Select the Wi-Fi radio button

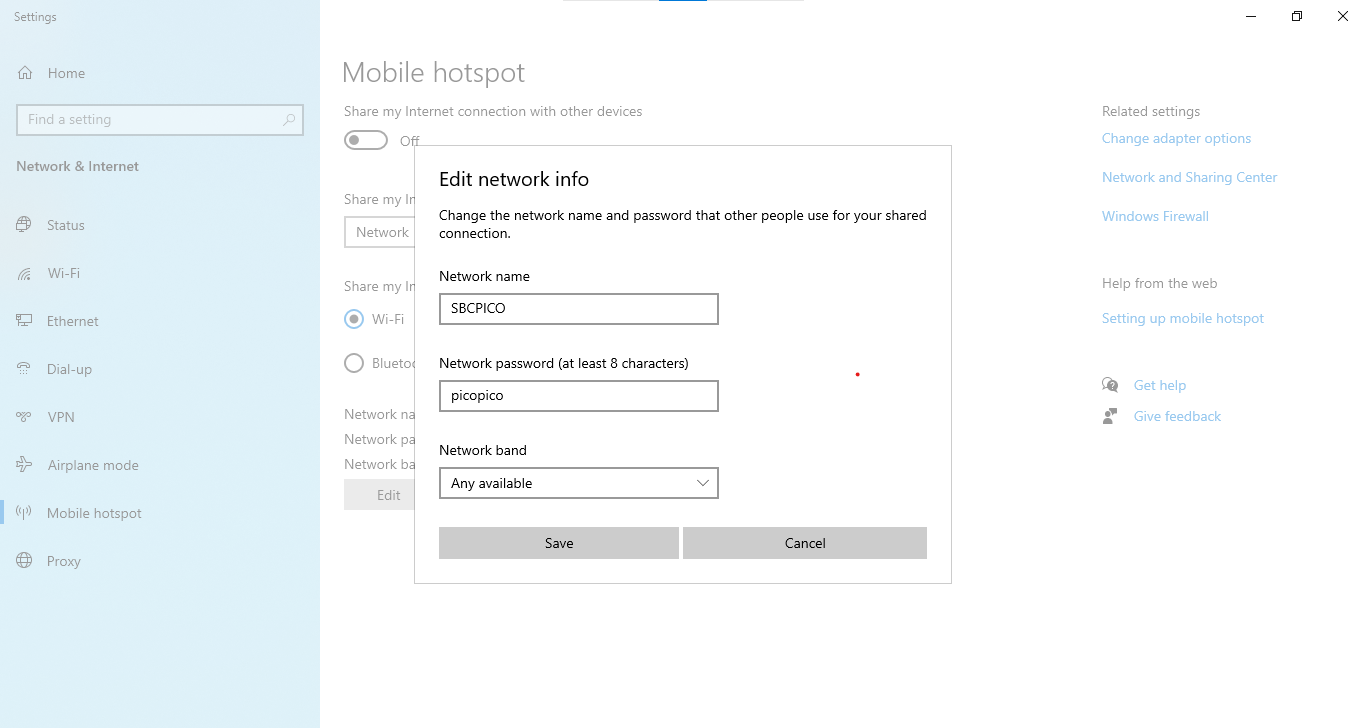point(353,318)
